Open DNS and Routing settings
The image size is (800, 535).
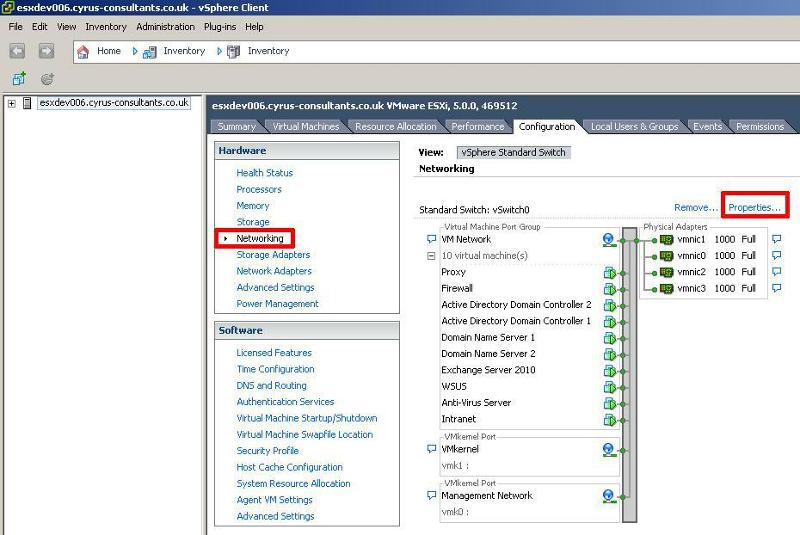pyautogui.click(x=271, y=385)
